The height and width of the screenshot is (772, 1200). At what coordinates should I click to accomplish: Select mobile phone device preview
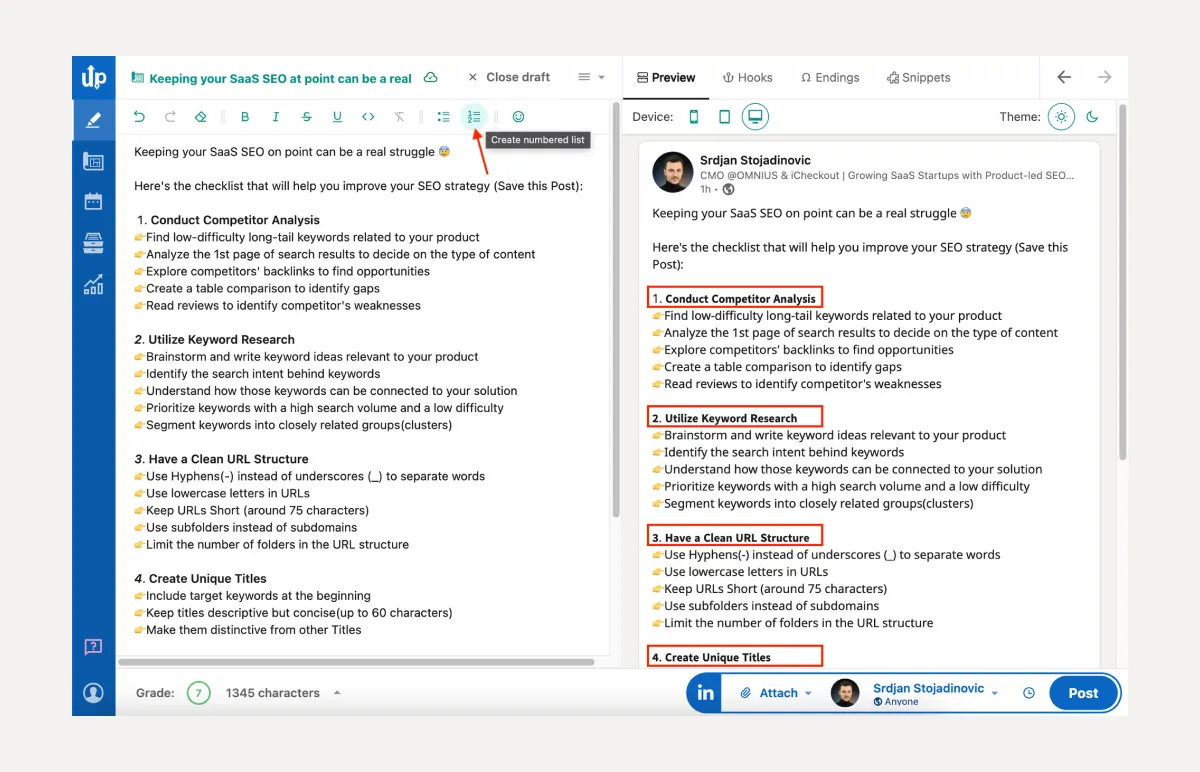694,117
